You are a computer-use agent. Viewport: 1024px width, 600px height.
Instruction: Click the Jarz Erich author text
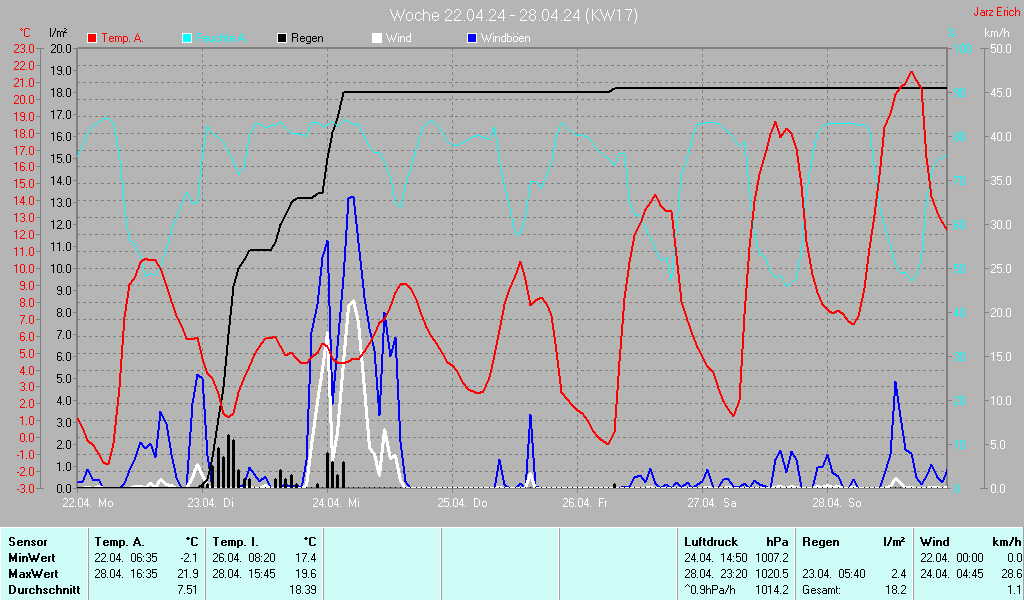(997, 12)
